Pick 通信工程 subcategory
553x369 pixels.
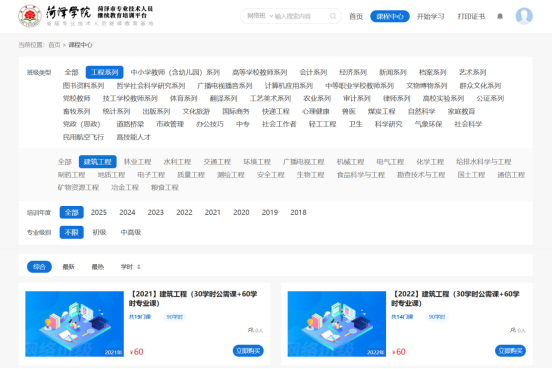pos(511,175)
